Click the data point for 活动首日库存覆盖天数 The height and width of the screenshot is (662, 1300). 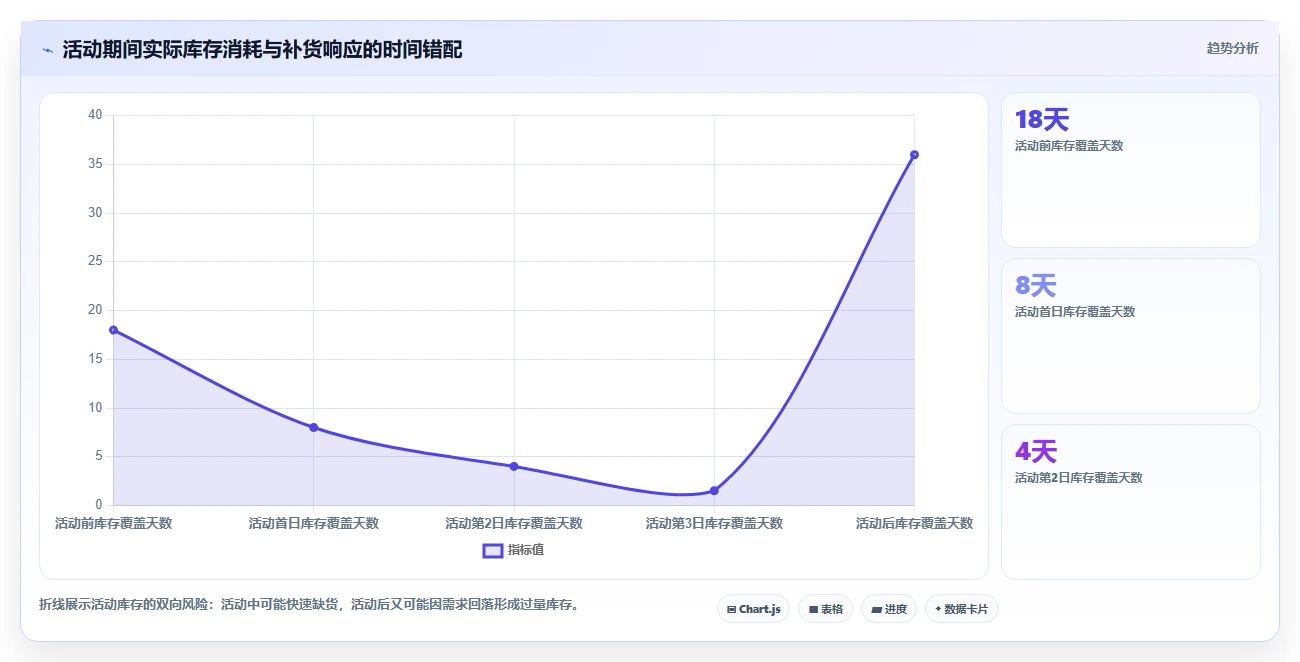pos(313,427)
